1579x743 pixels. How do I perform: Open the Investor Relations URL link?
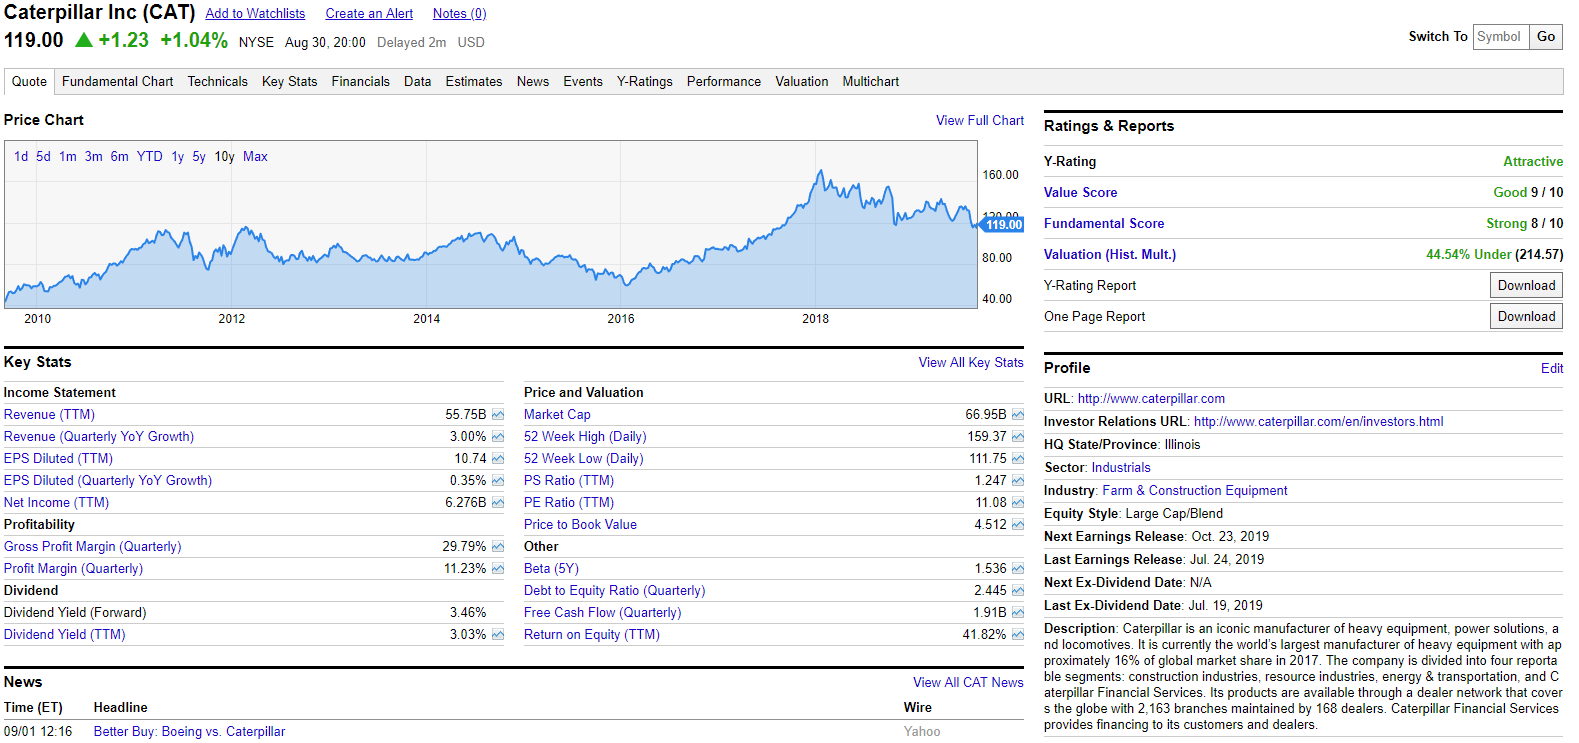tap(1319, 421)
